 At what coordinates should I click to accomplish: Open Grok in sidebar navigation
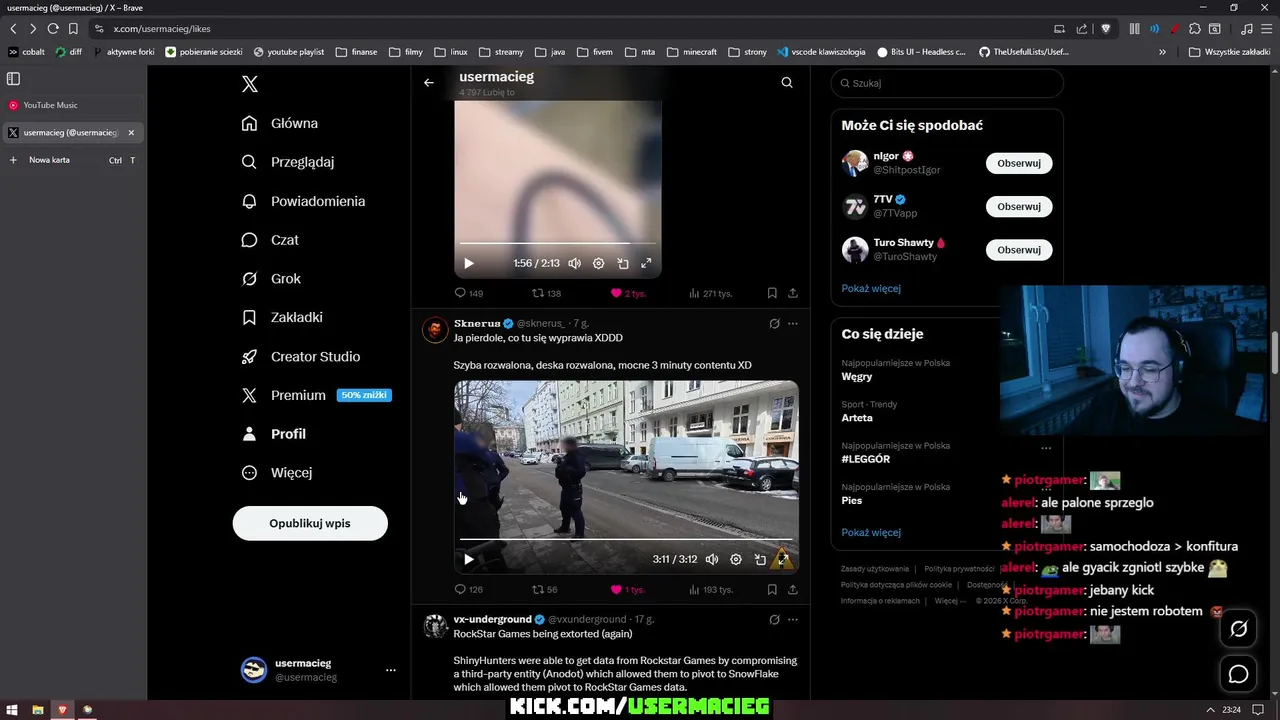pyautogui.click(x=271, y=279)
